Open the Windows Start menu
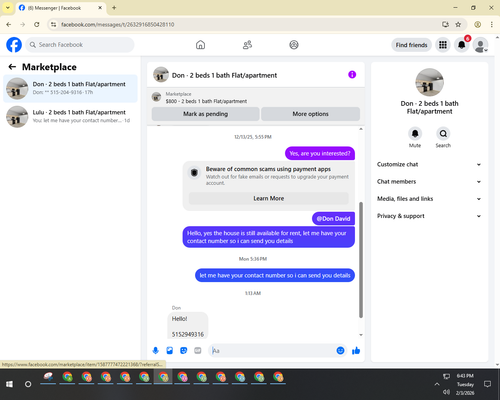This screenshot has width=500, height=400. coord(9,384)
